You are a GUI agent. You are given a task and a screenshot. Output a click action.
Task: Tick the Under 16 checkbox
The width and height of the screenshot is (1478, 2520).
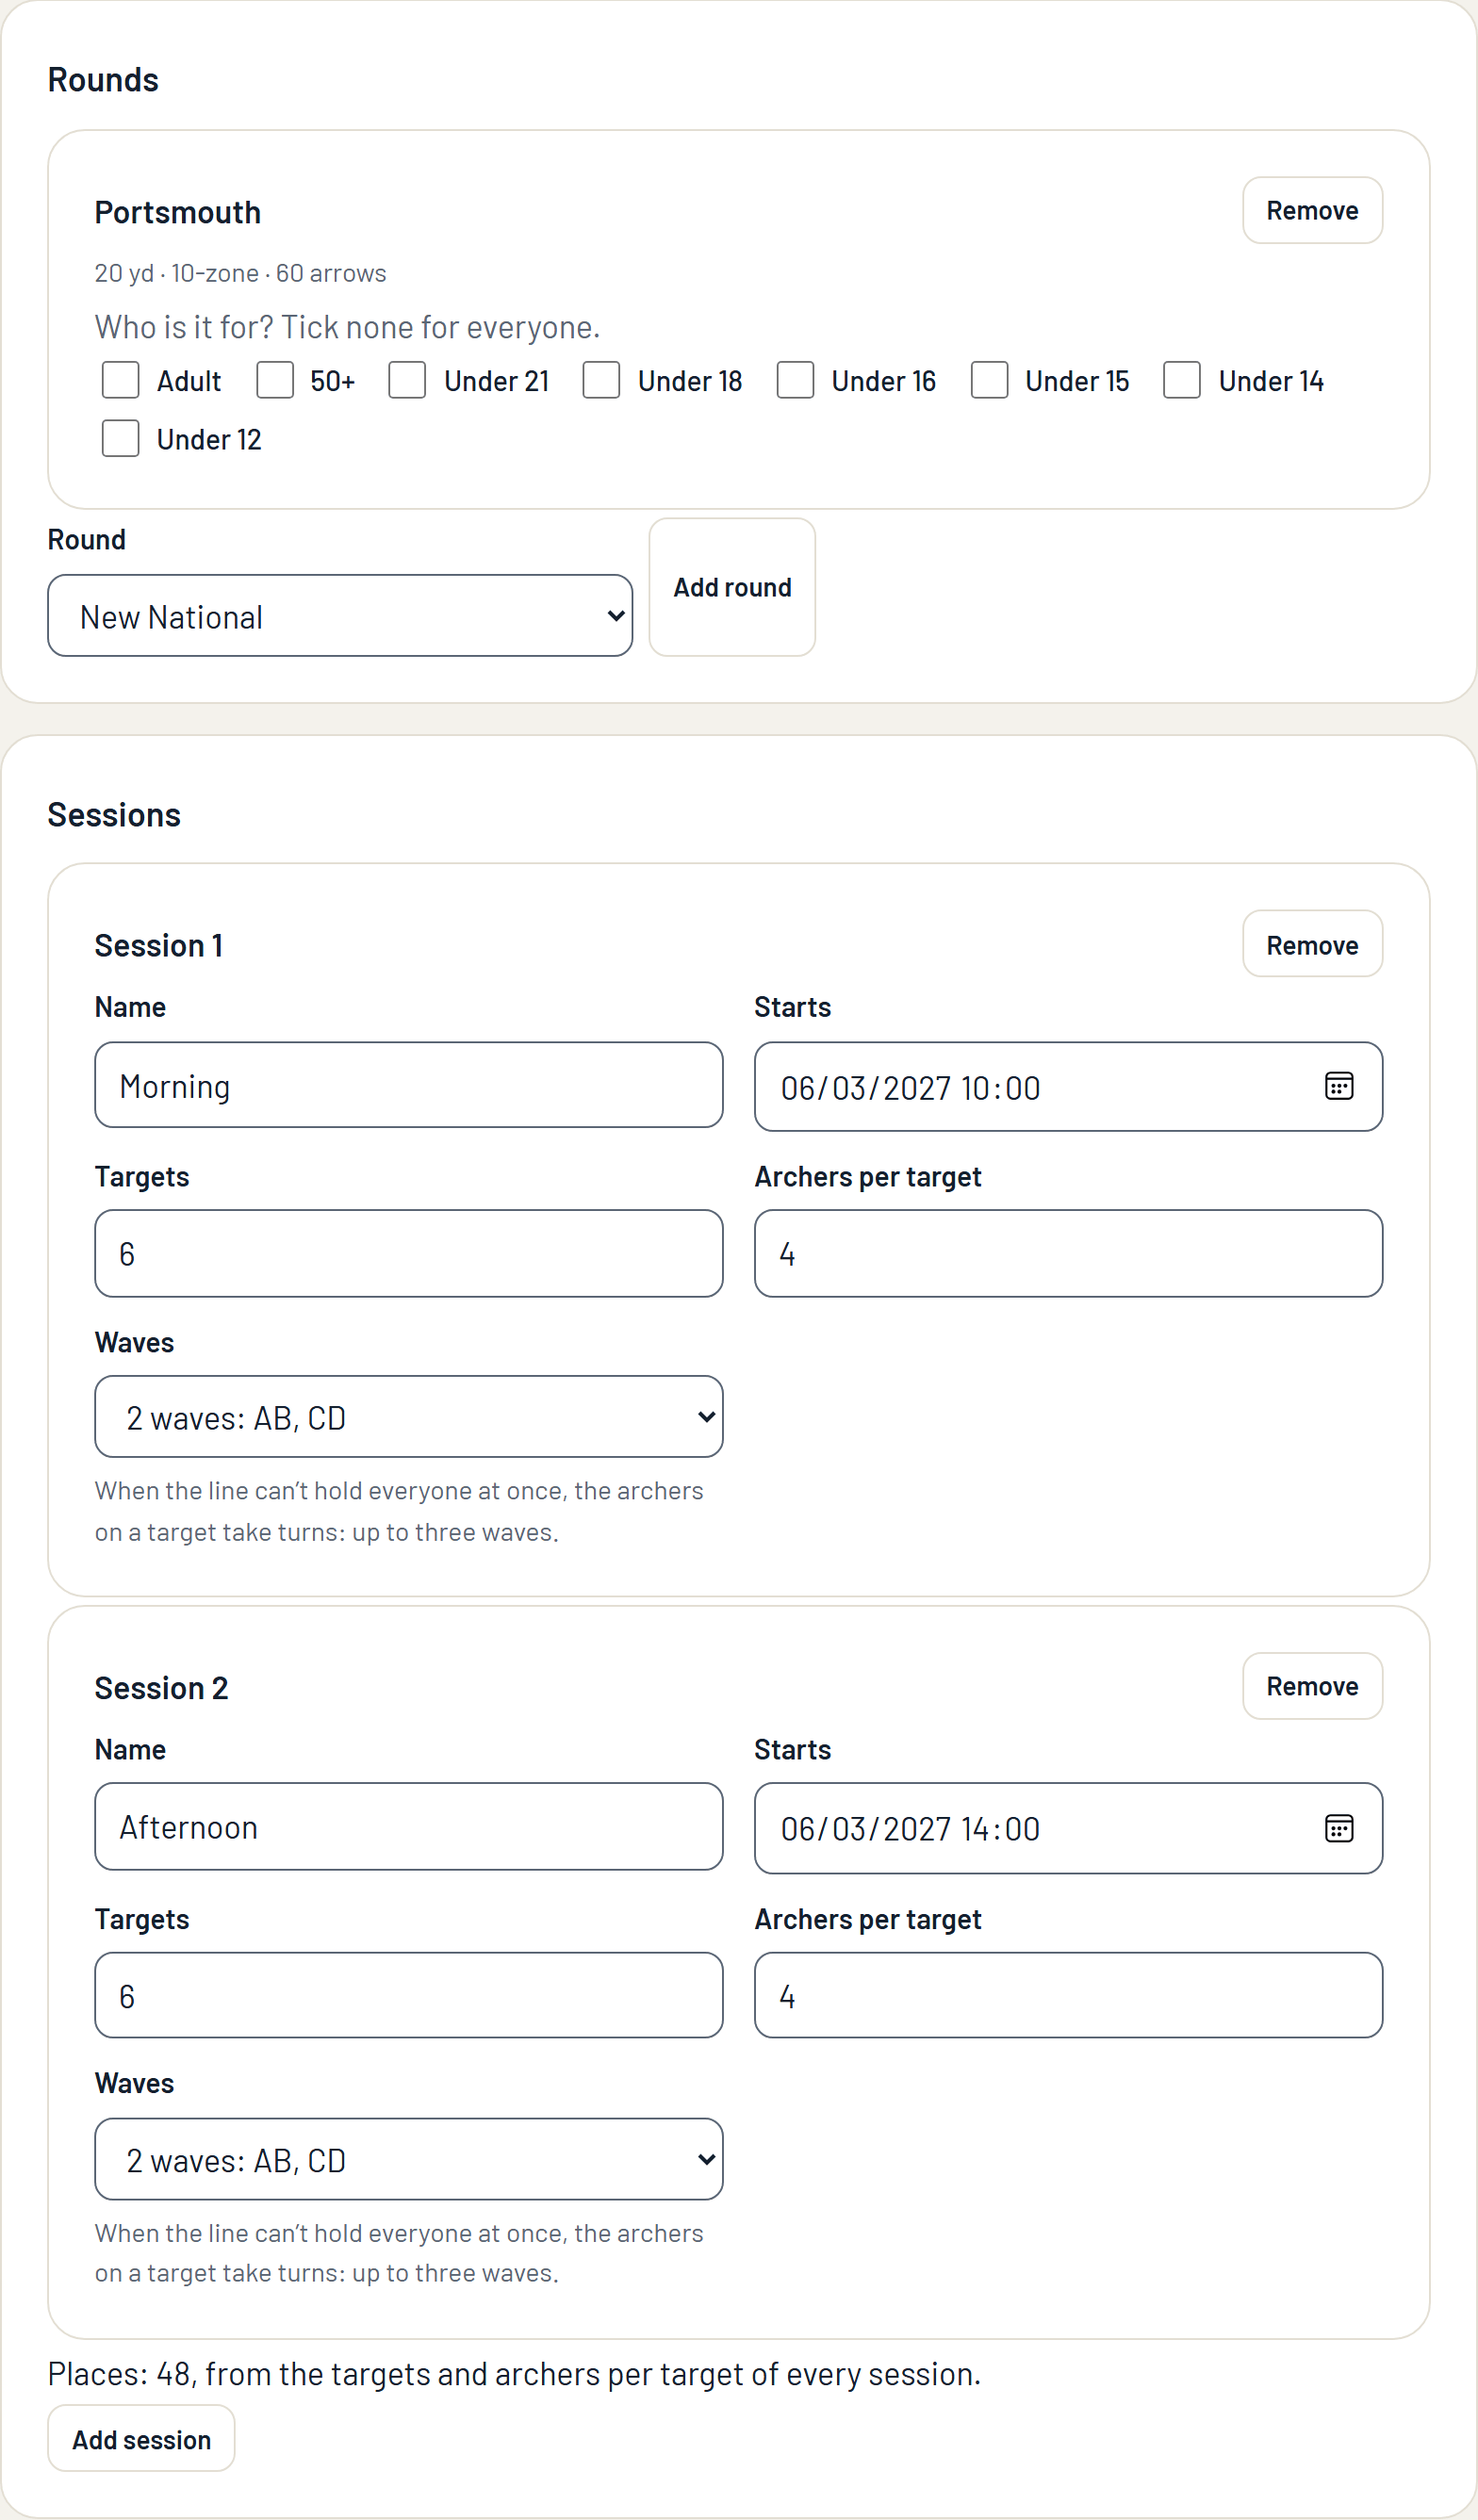click(795, 380)
